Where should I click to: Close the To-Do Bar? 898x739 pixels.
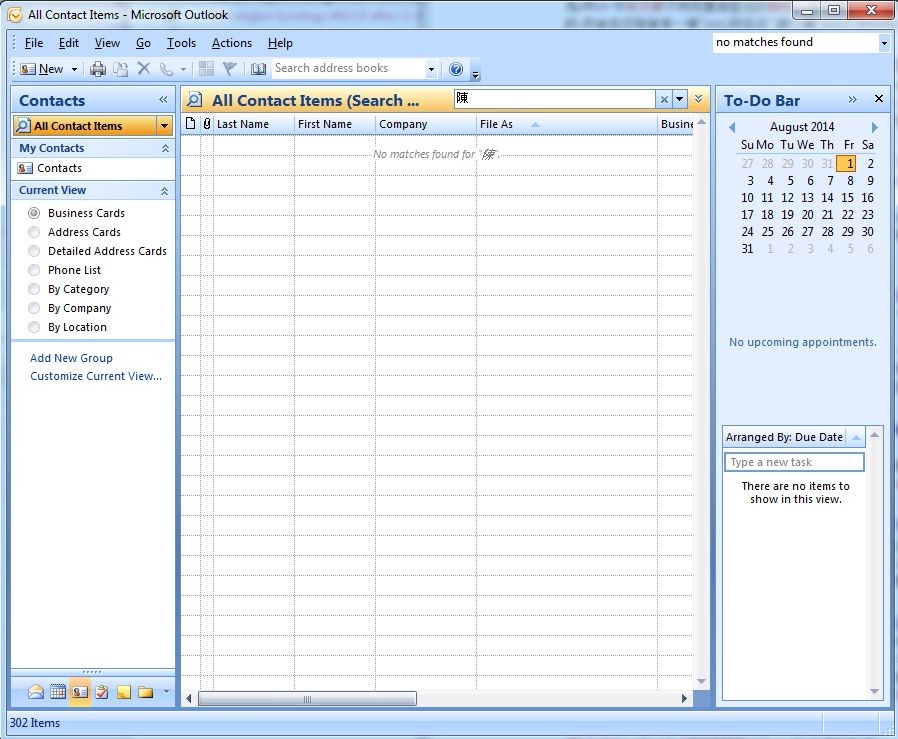879,99
